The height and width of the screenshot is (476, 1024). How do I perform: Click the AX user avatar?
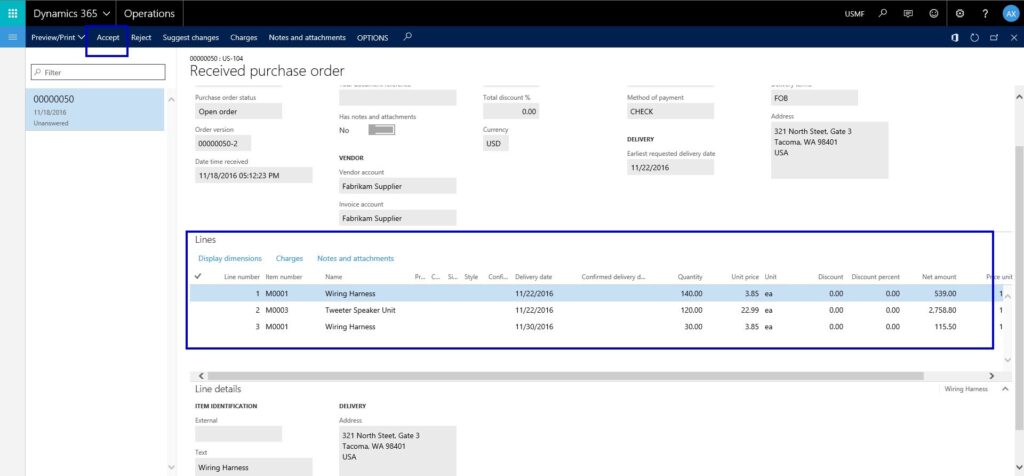[x=1010, y=13]
